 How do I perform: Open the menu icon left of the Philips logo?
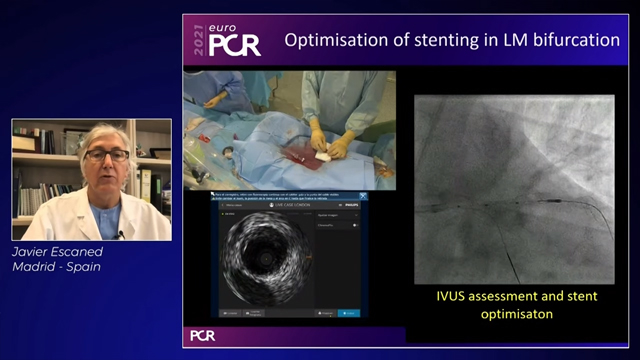tap(340, 205)
